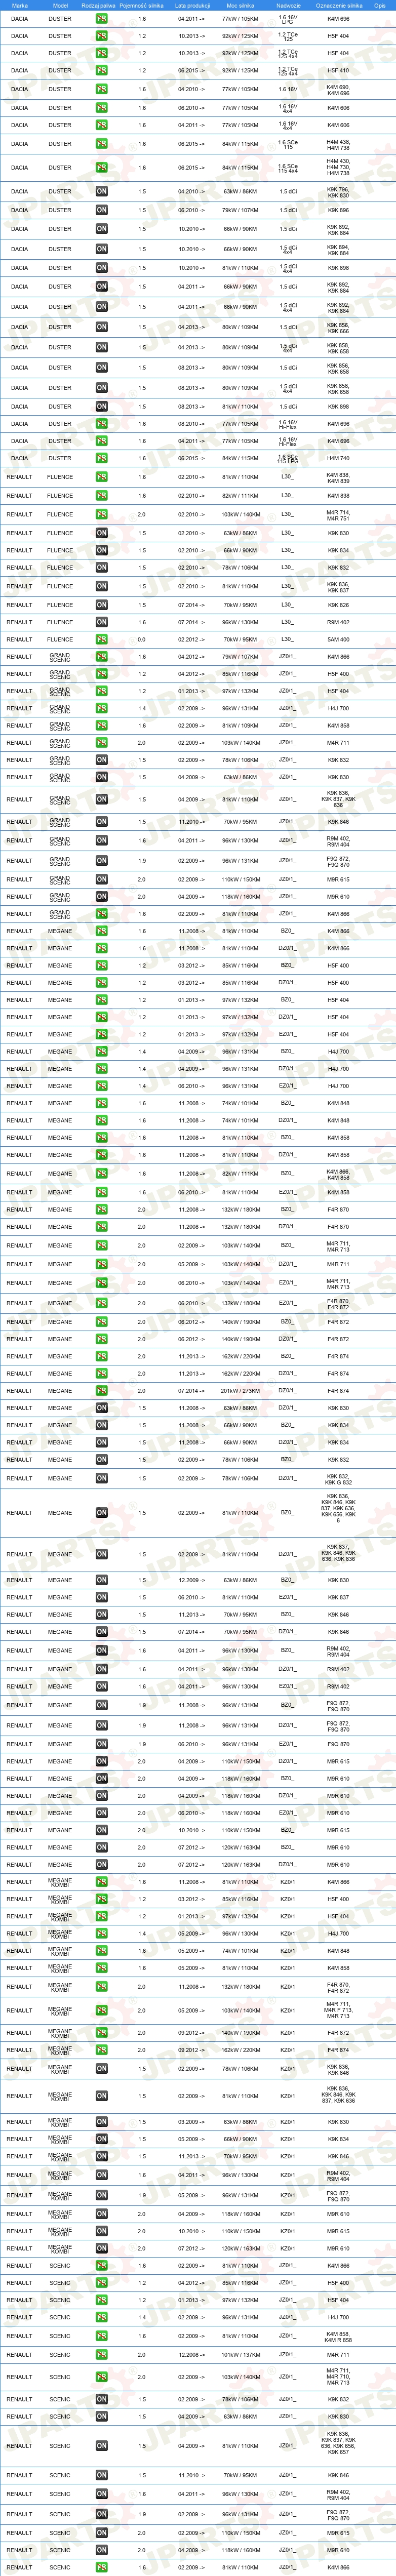Screen dimensions: 396x2576
Task: Click diesel ON icon for Duster 79kW / 107KM
Action: point(102,210)
